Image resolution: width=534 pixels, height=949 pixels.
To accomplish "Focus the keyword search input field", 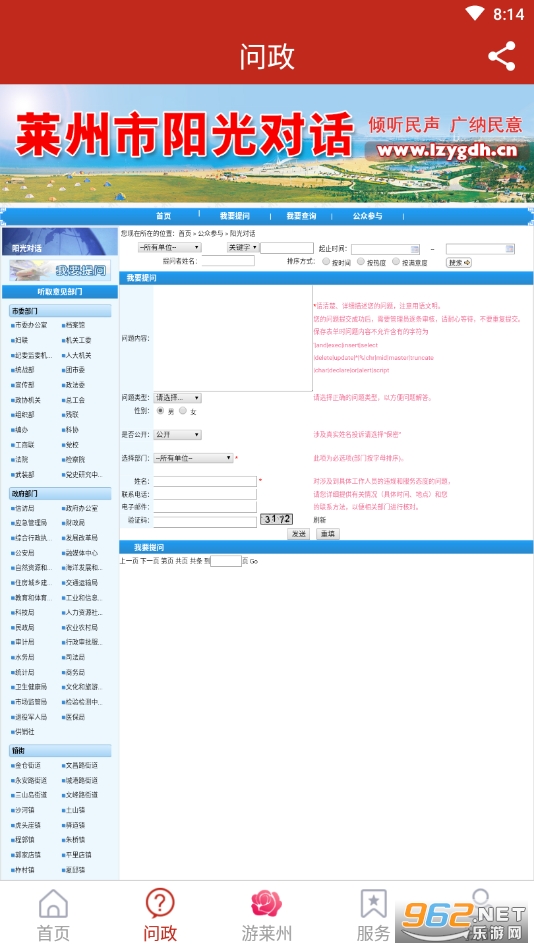I will pyautogui.click(x=287, y=248).
